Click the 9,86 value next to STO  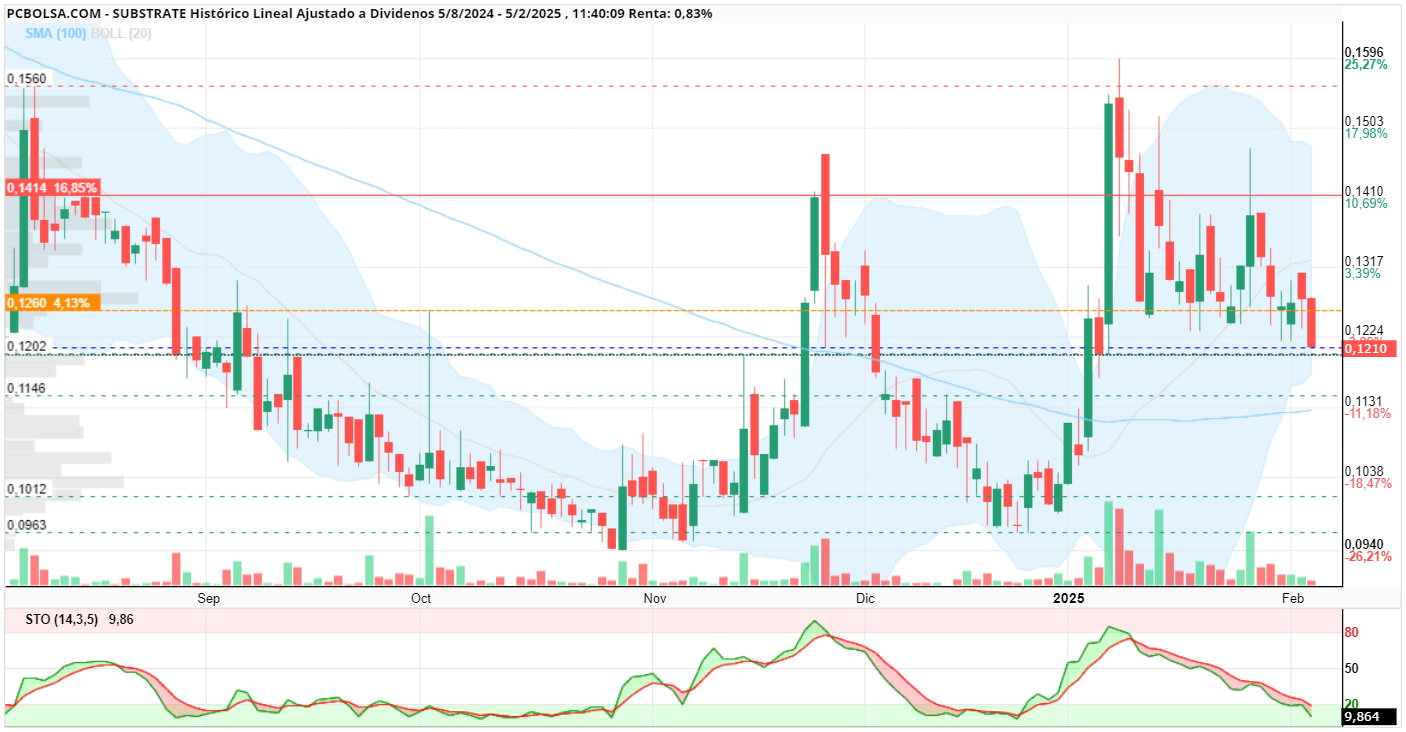click(122, 620)
